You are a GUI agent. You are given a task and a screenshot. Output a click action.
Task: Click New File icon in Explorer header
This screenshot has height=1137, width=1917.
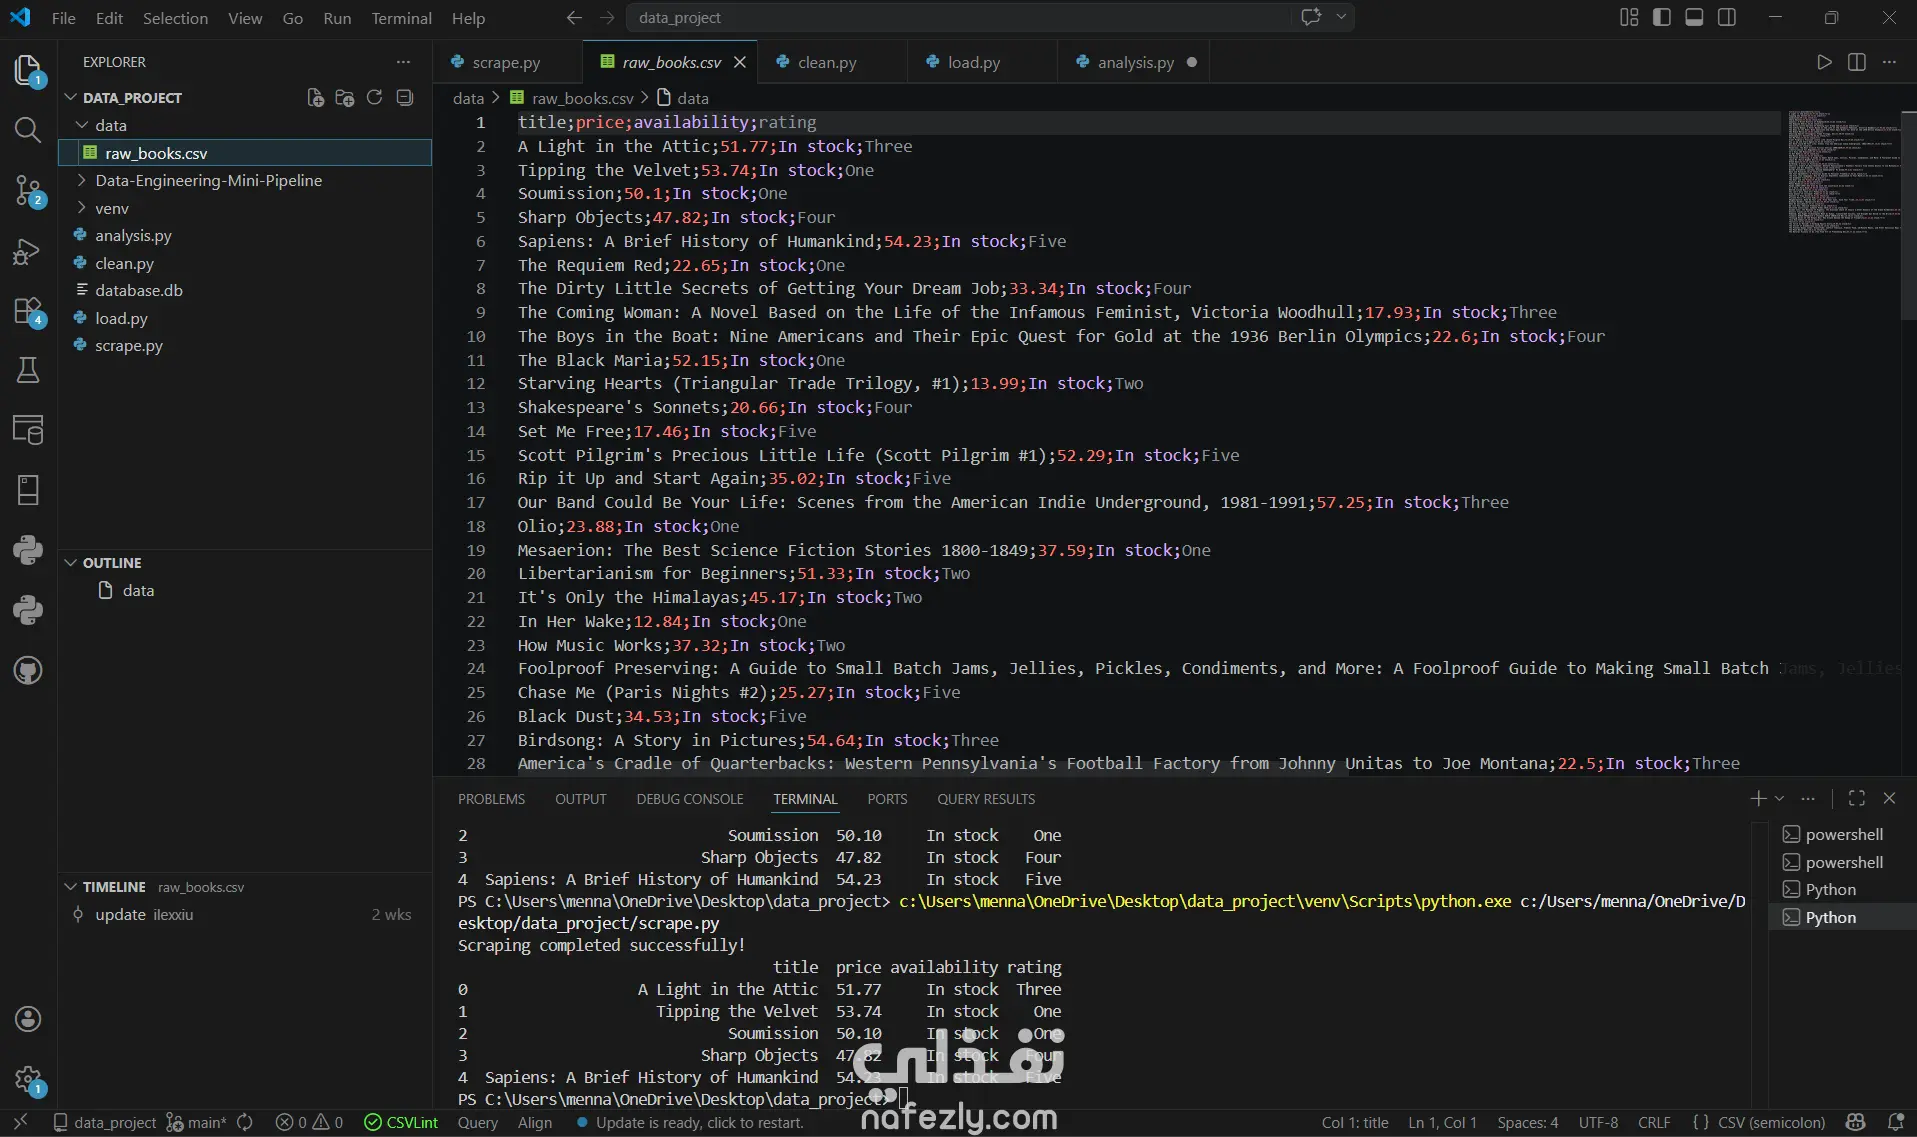tap(315, 97)
